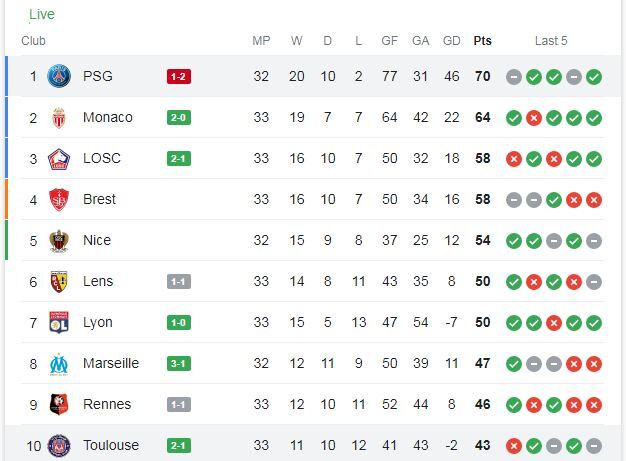Open Marseille's 3-1 match score badge
The image size is (626, 461).
(x=179, y=363)
